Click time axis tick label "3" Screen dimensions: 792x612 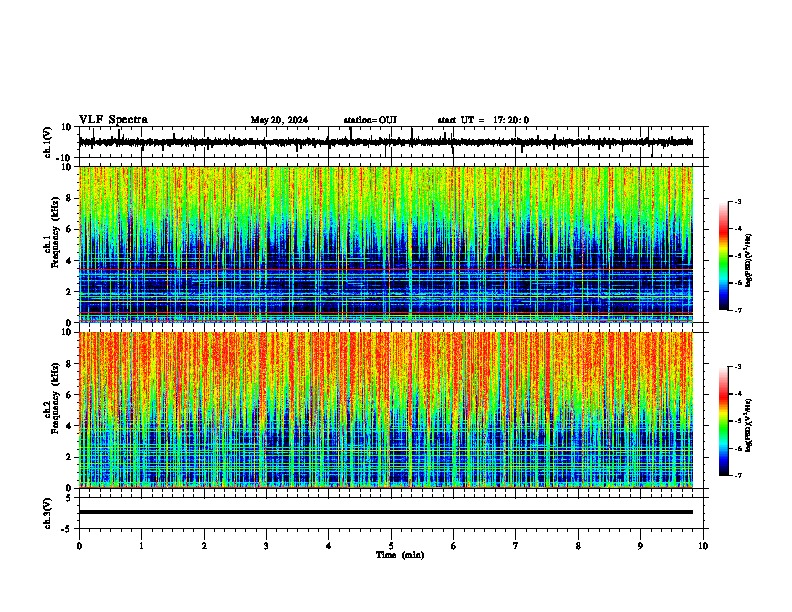tap(266, 546)
